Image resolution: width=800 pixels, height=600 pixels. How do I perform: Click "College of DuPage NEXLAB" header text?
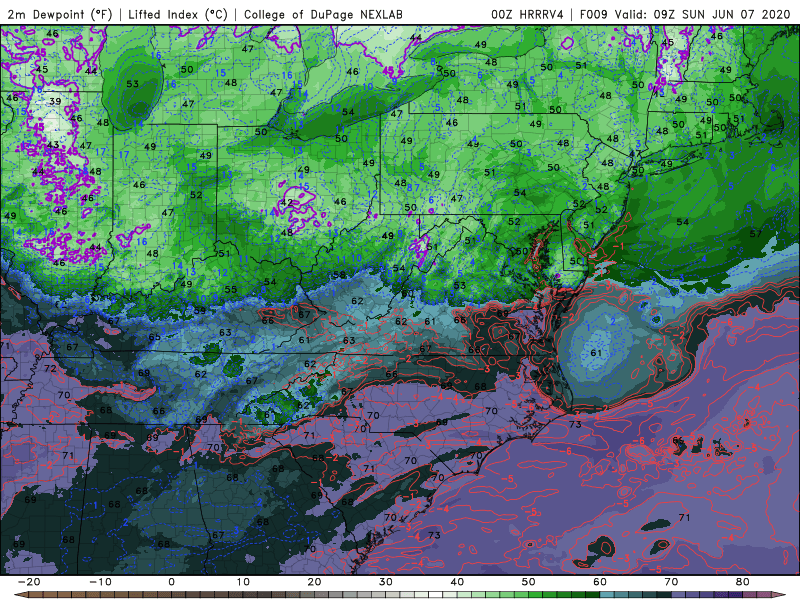click(323, 14)
